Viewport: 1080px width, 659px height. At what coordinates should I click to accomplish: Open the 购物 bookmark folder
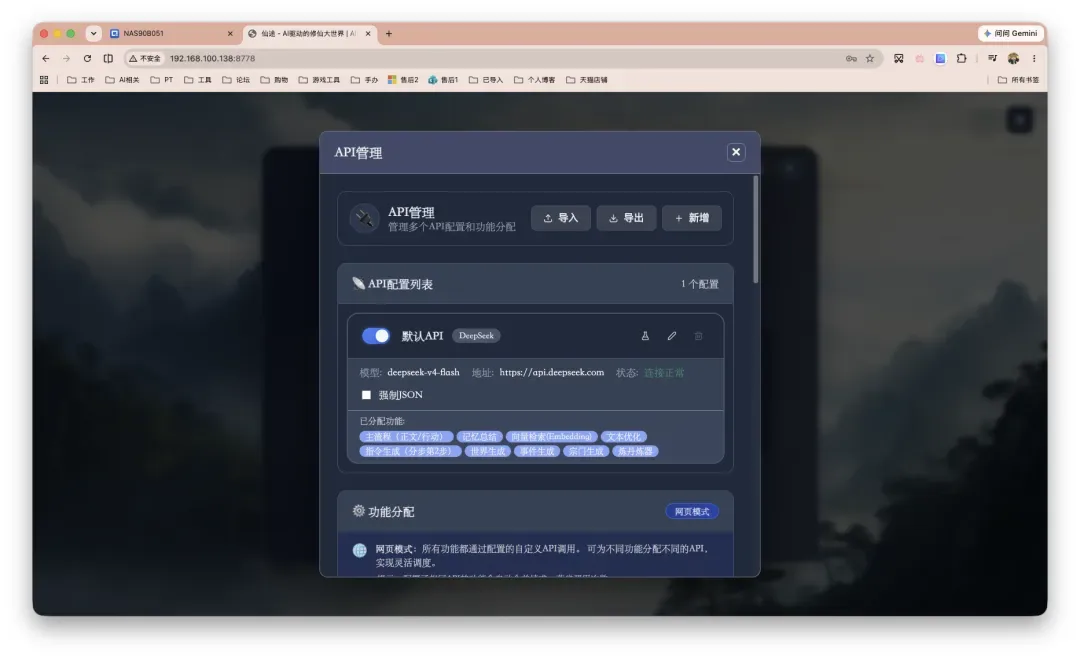point(274,80)
